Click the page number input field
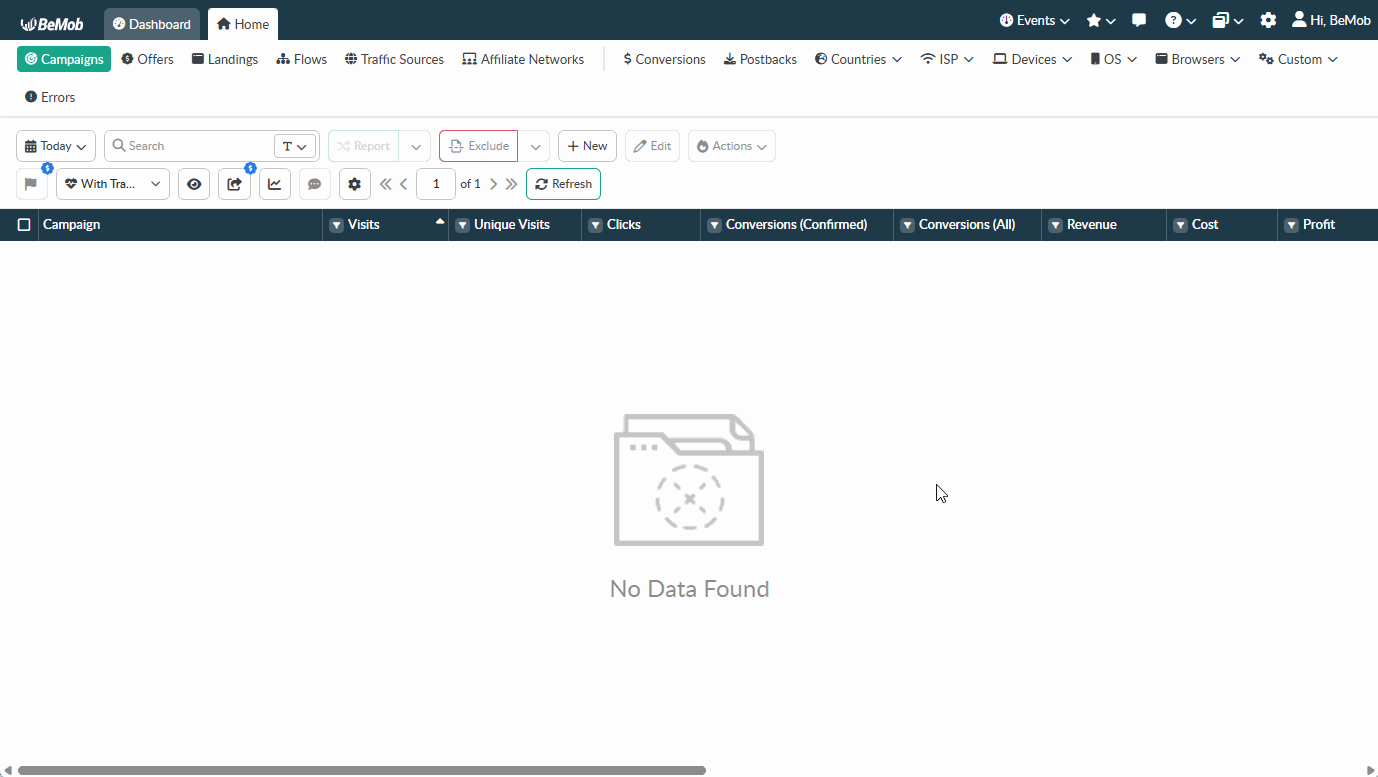Viewport: 1378px width, 777px height. (436, 184)
